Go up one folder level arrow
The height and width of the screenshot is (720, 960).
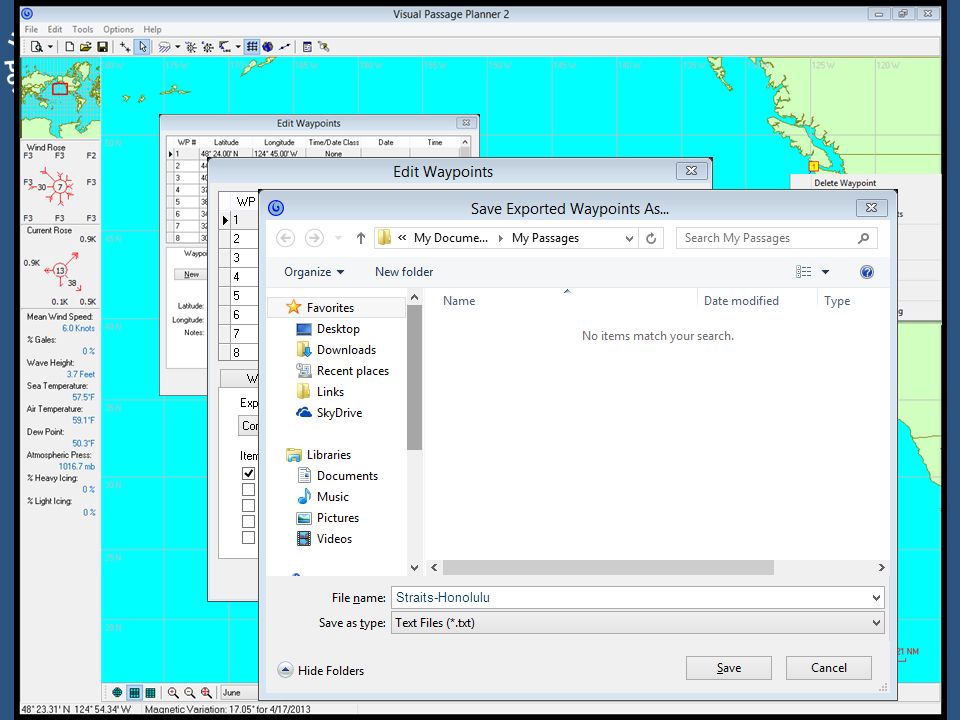pos(361,238)
